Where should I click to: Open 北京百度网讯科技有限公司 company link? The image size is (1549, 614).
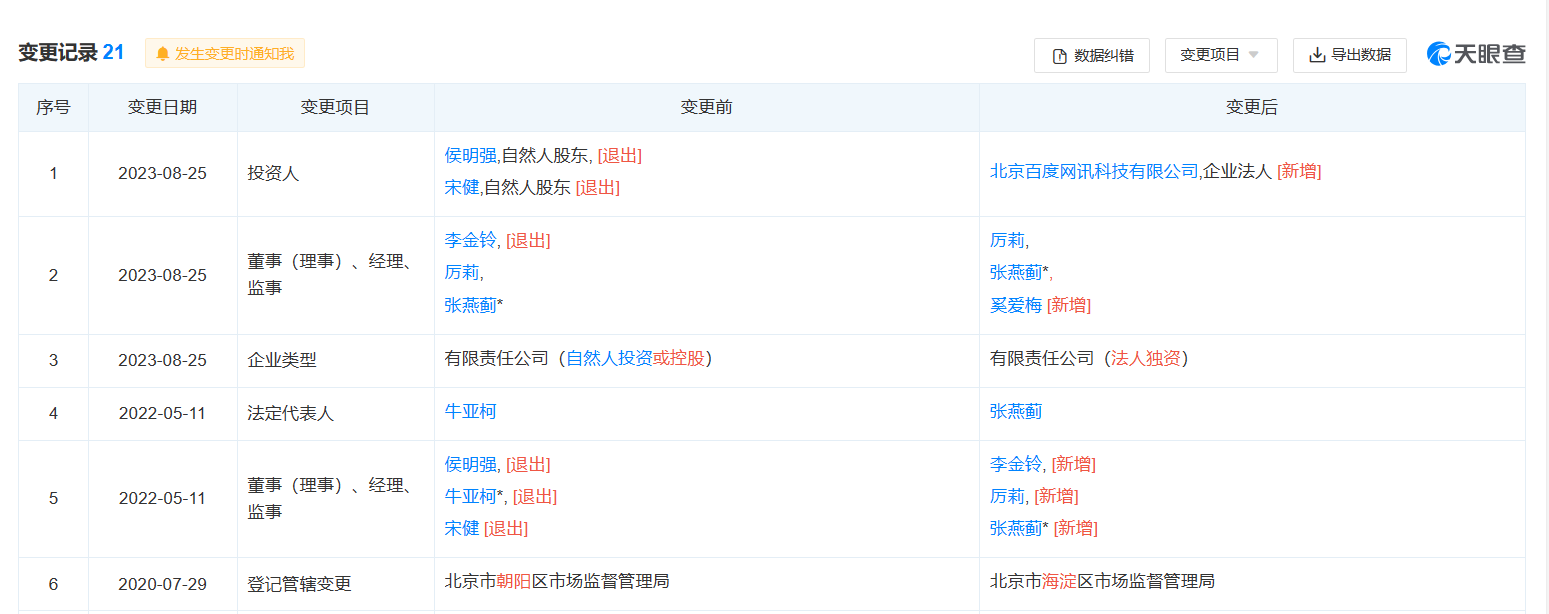1094,171
